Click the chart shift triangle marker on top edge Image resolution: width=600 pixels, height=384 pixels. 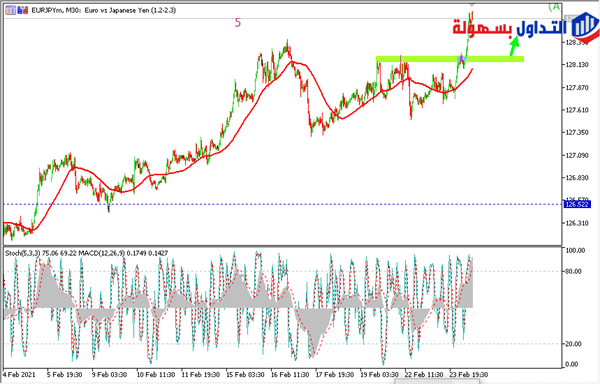472,5
